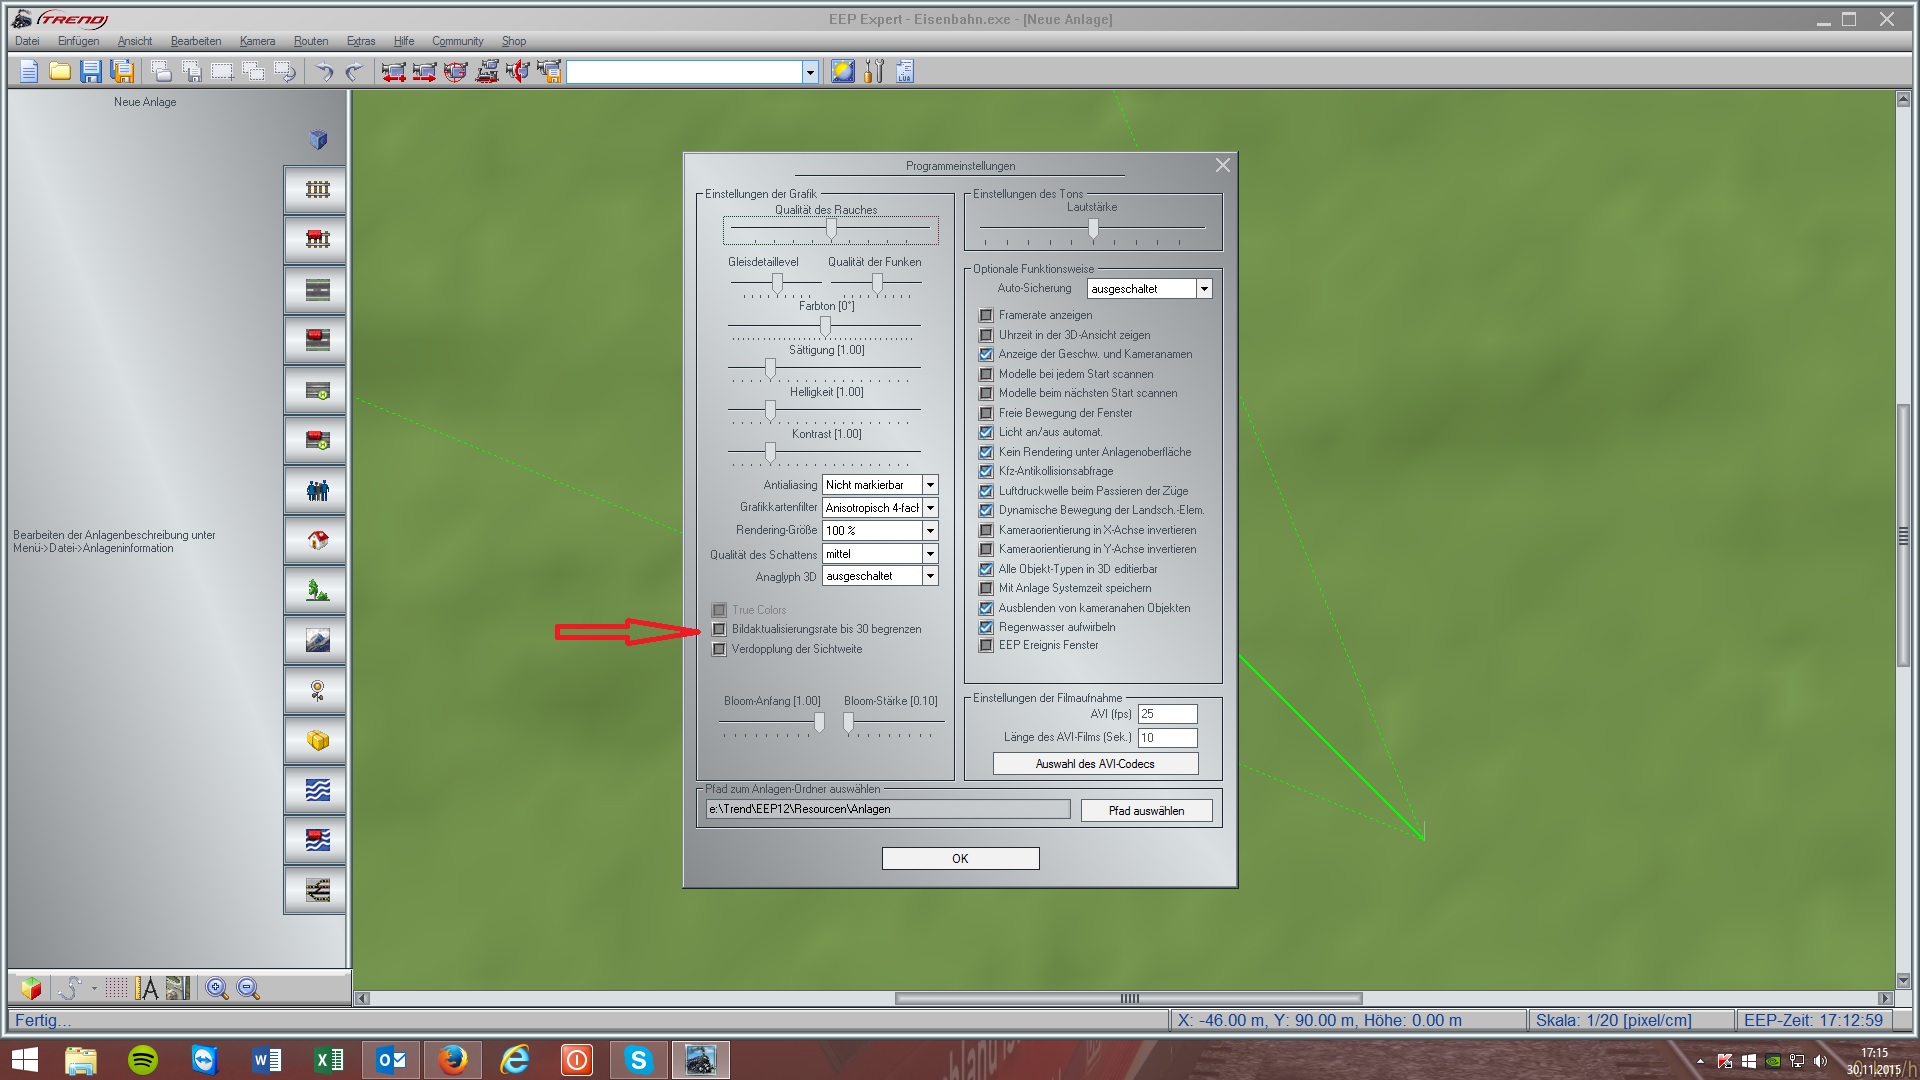1920x1080 pixels.
Task: Click the zoom in magnifier icon
Action: 216,989
